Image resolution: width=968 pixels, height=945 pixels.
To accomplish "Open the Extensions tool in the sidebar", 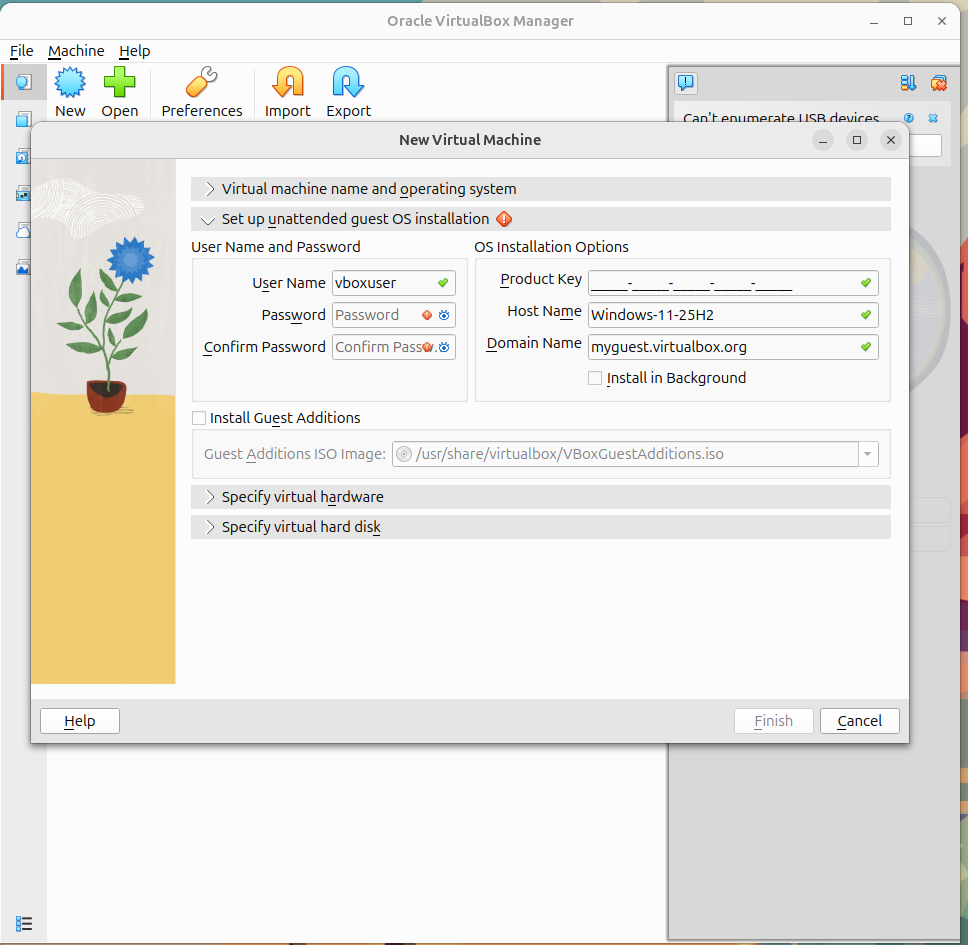I will pyautogui.click(x=22, y=119).
